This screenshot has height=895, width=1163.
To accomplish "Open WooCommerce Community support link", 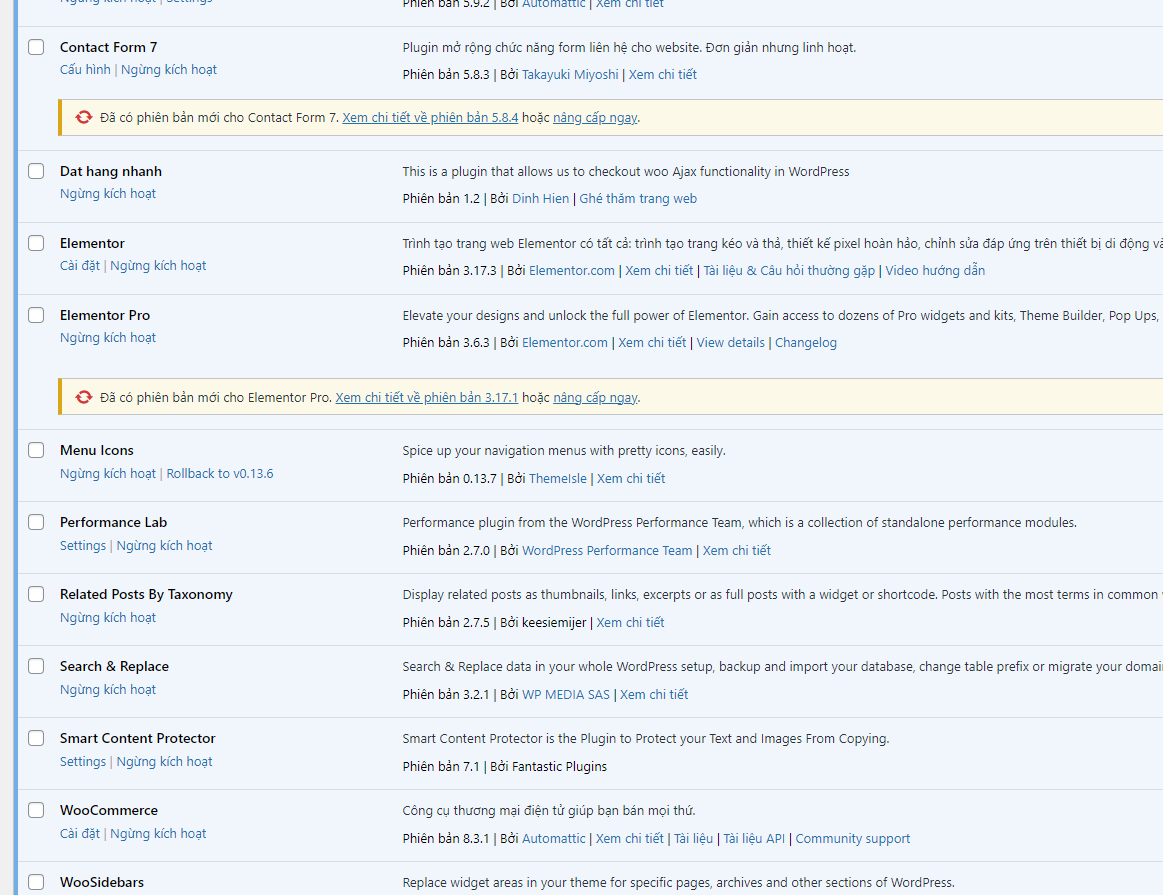I will [853, 838].
